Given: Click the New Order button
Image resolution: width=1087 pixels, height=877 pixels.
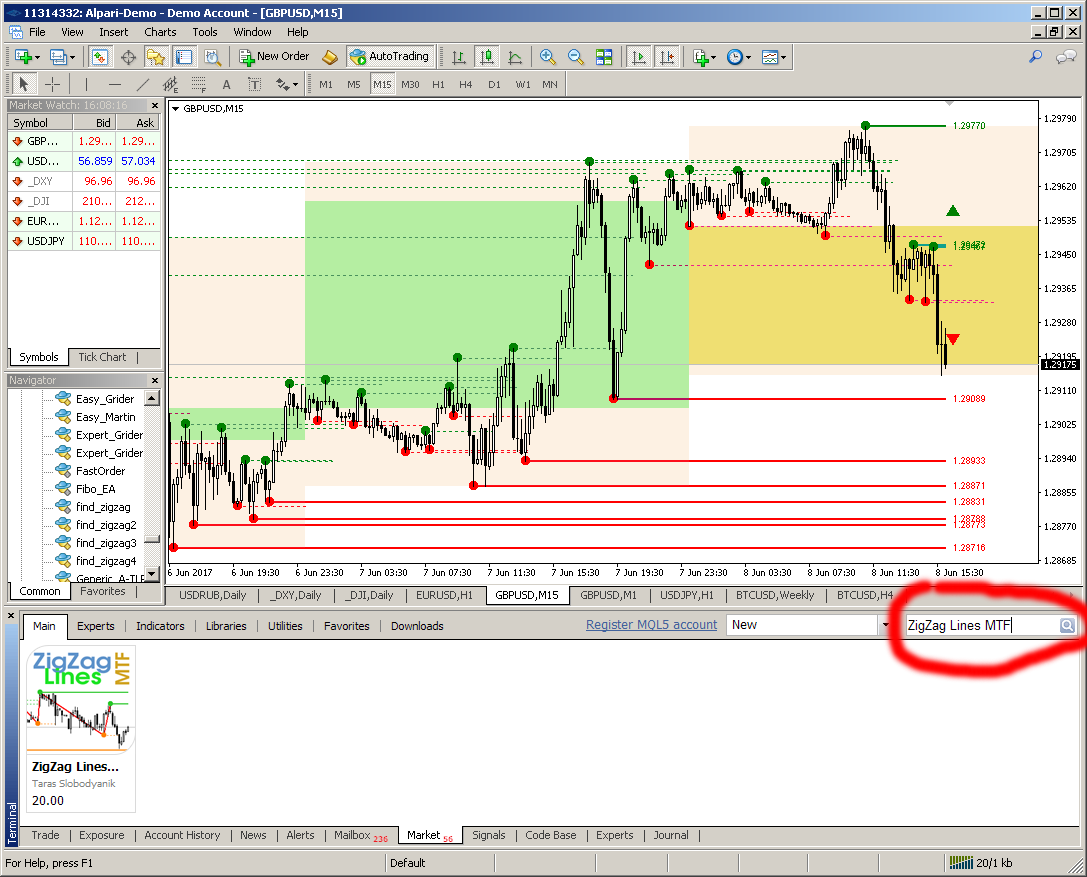Looking at the screenshot, I should [x=274, y=57].
